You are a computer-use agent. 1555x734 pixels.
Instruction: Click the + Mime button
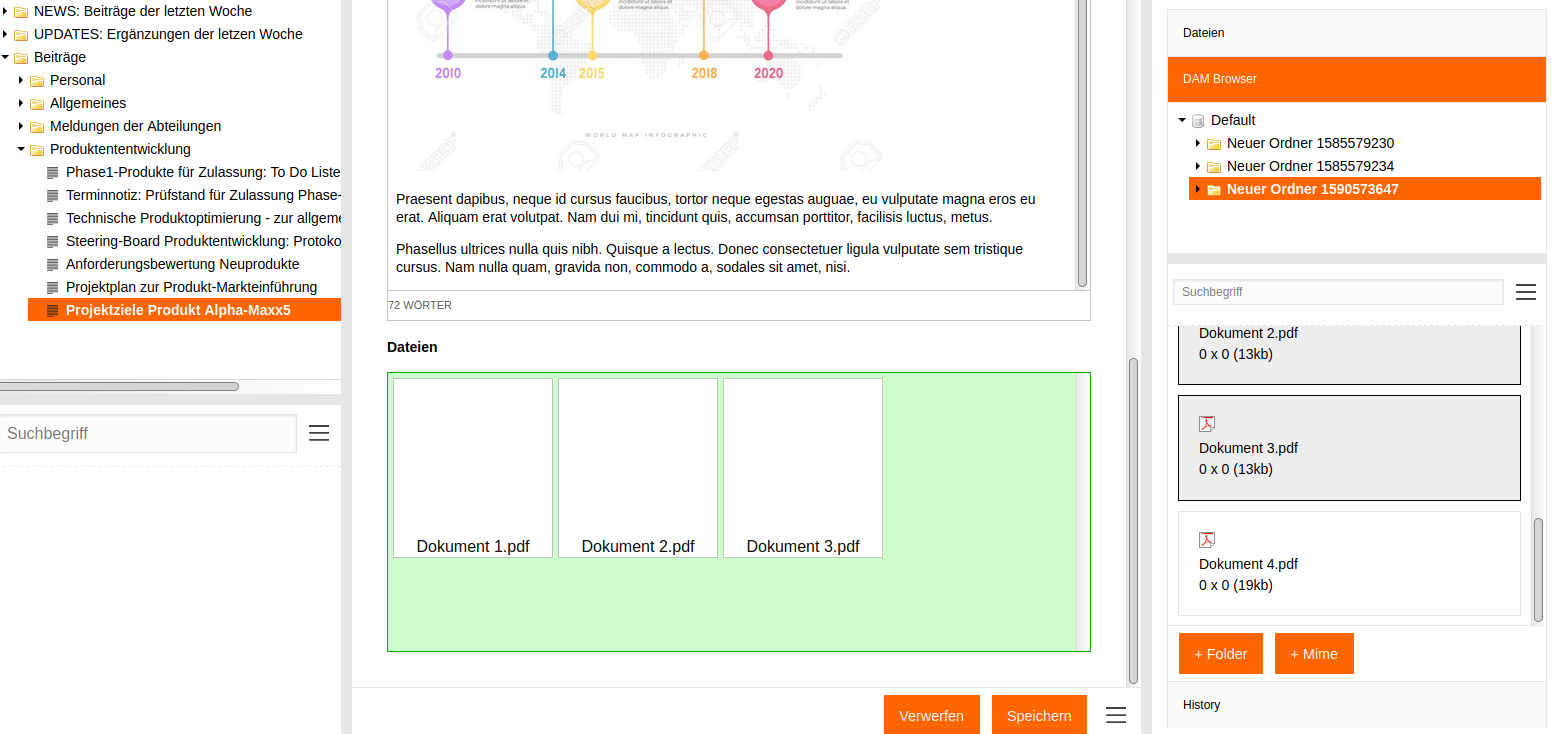[x=1313, y=654]
